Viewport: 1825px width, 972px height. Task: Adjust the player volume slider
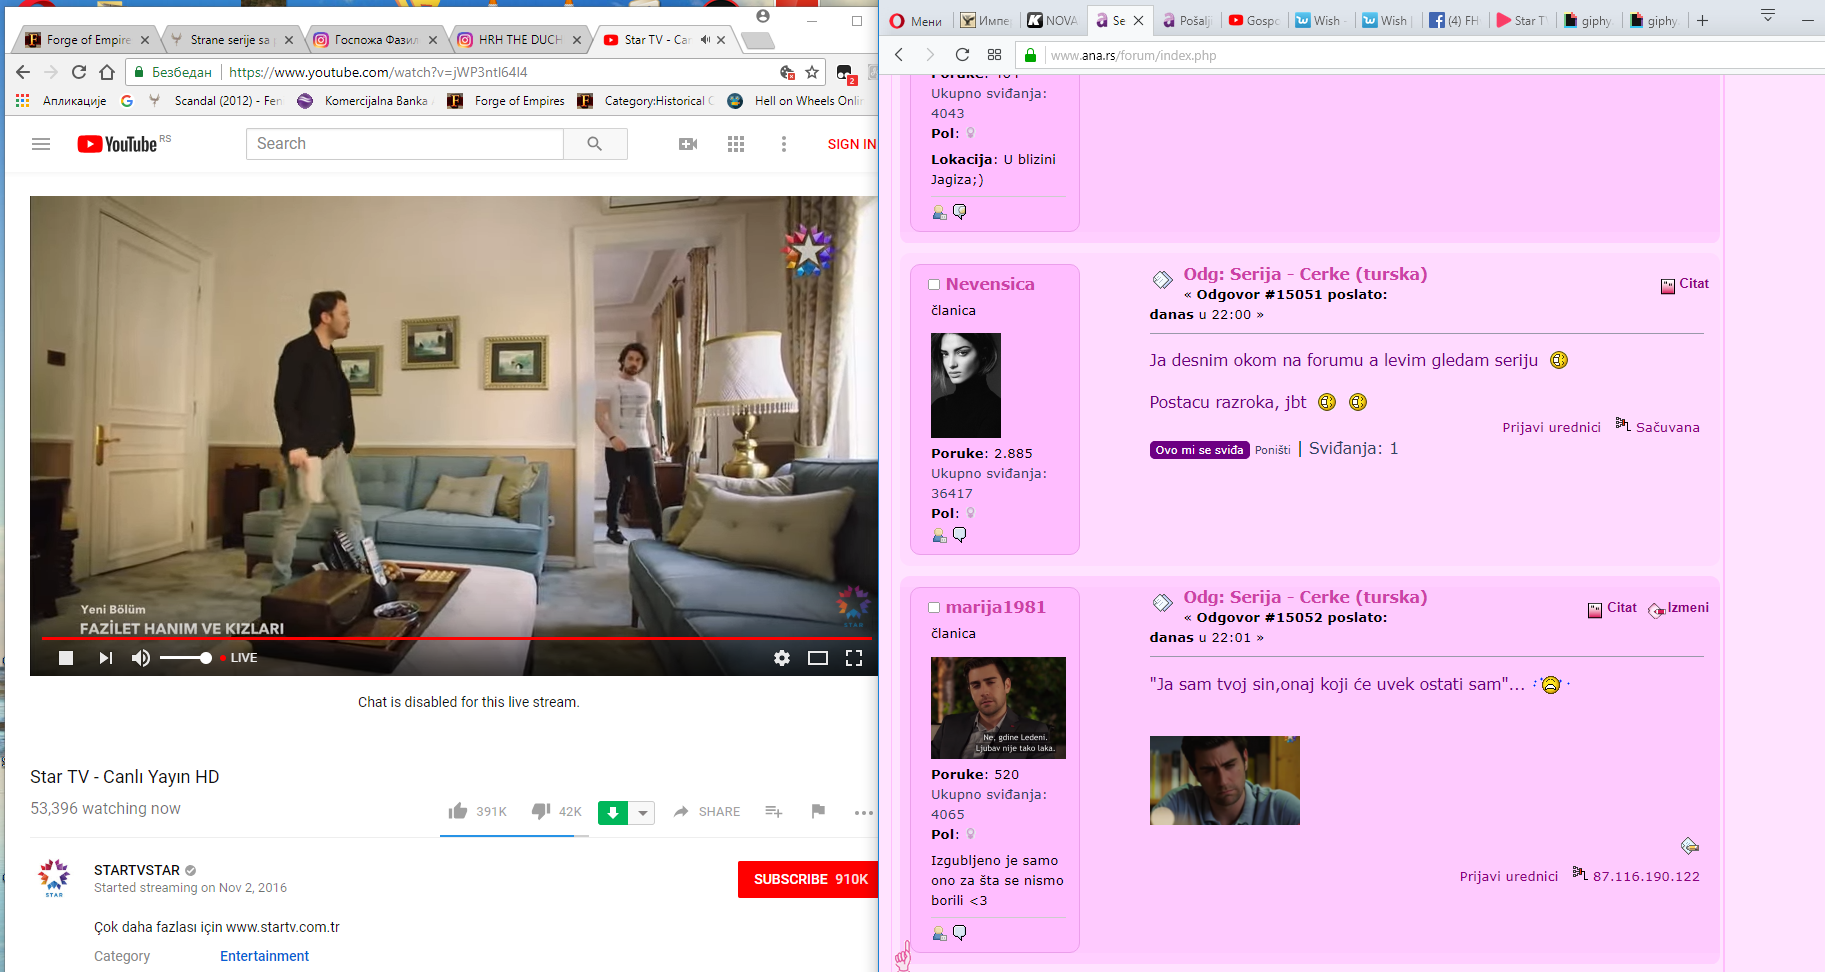186,658
